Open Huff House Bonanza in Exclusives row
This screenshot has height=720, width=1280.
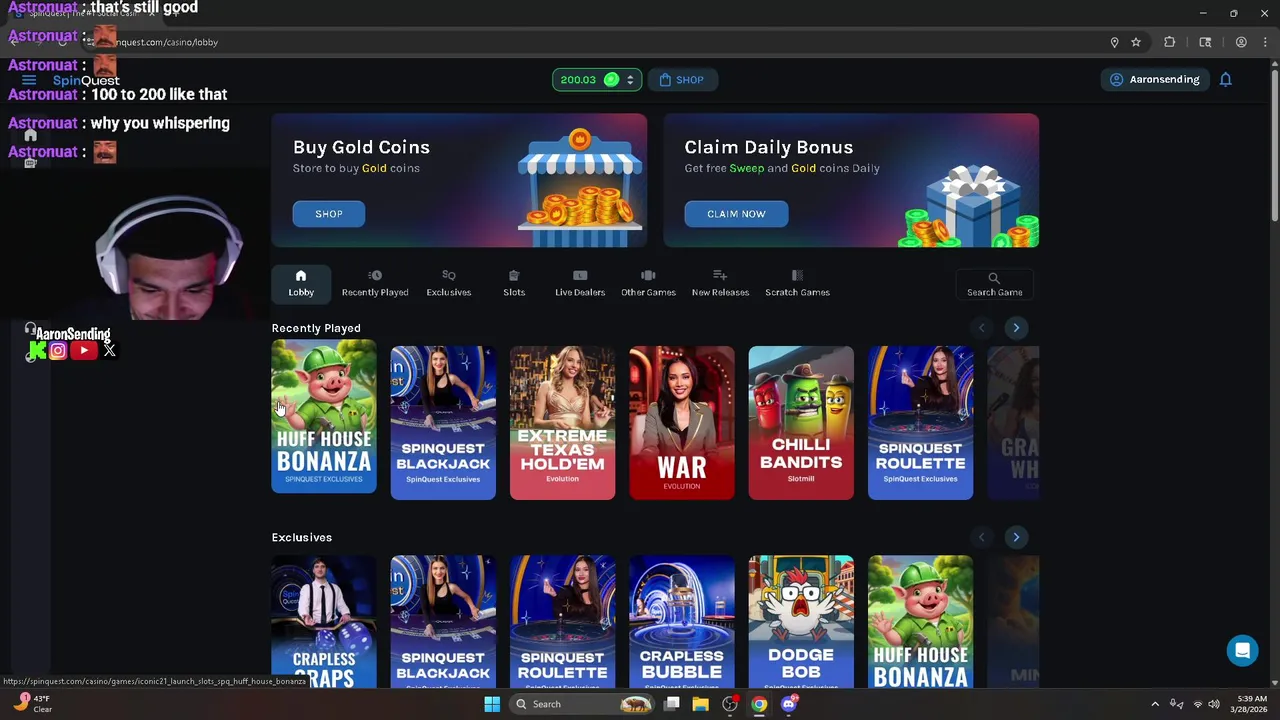pyautogui.click(x=920, y=621)
